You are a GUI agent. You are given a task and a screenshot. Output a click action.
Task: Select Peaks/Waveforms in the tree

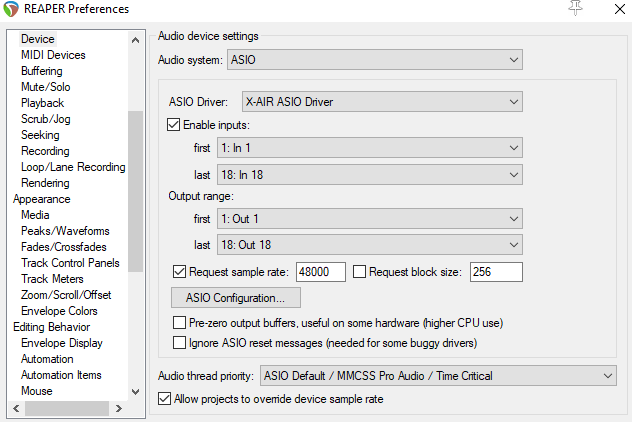(x=65, y=231)
